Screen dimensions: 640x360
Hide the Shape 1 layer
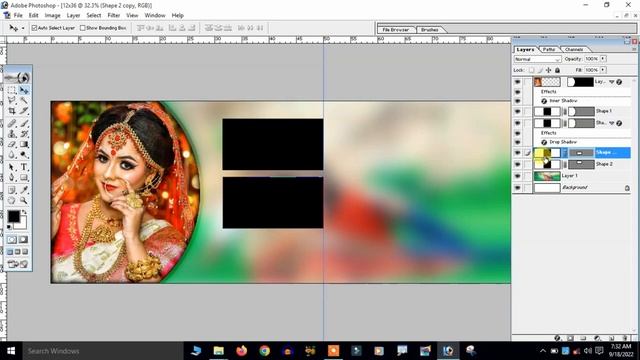(x=518, y=111)
